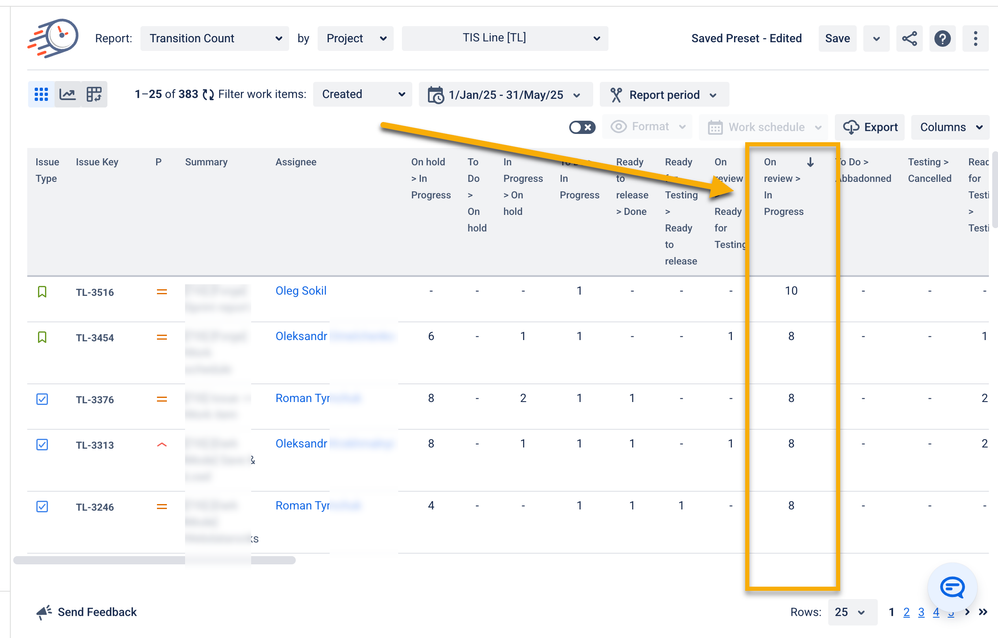Click the Time in Status app logo
Image resolution: width=998 pixels, height=638 pixels.
click(53, 38)
